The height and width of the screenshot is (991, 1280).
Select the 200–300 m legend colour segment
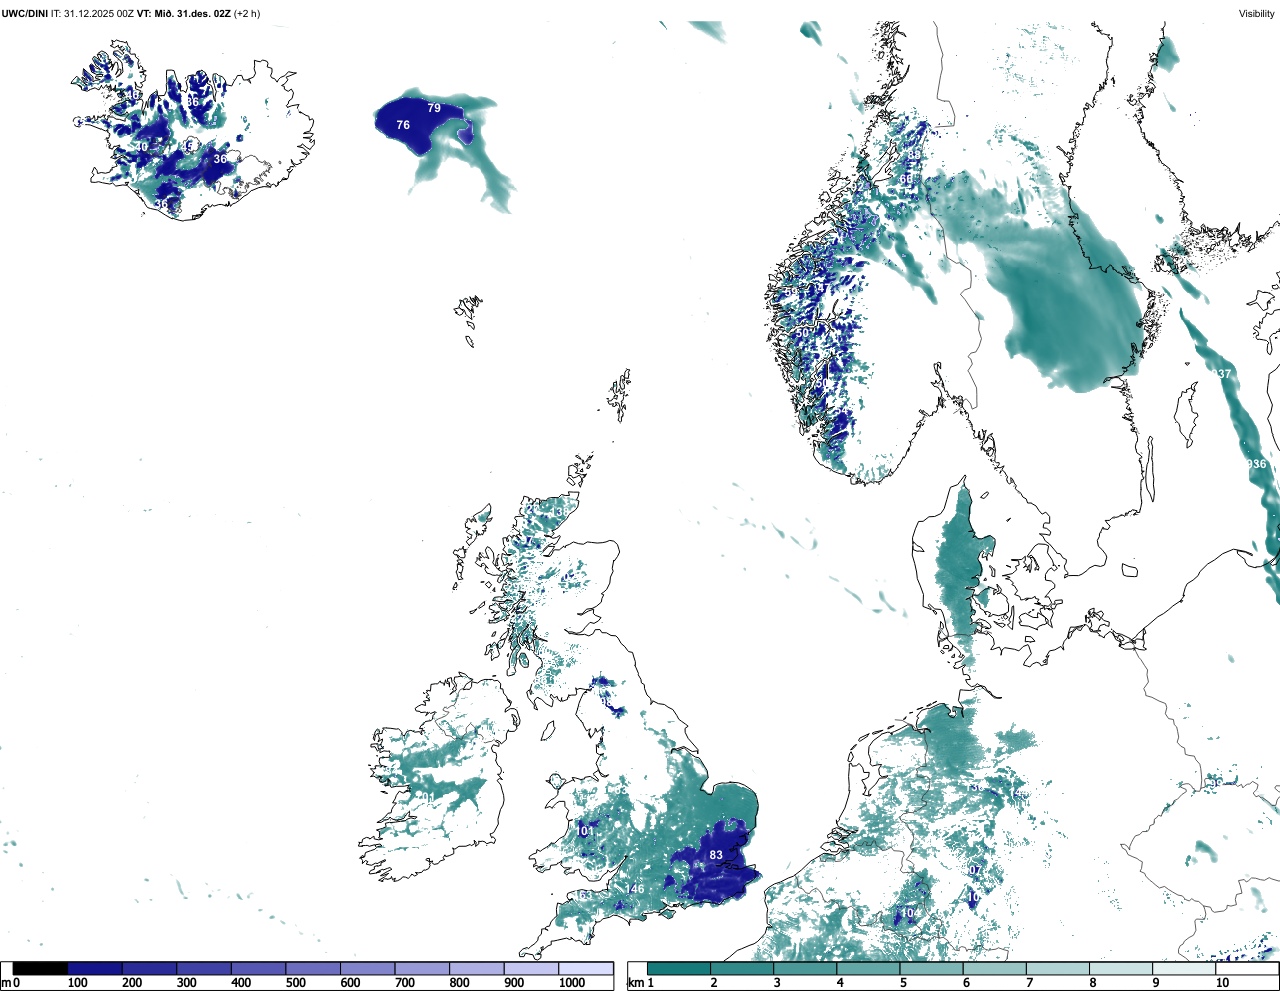[x=150, y=969]
